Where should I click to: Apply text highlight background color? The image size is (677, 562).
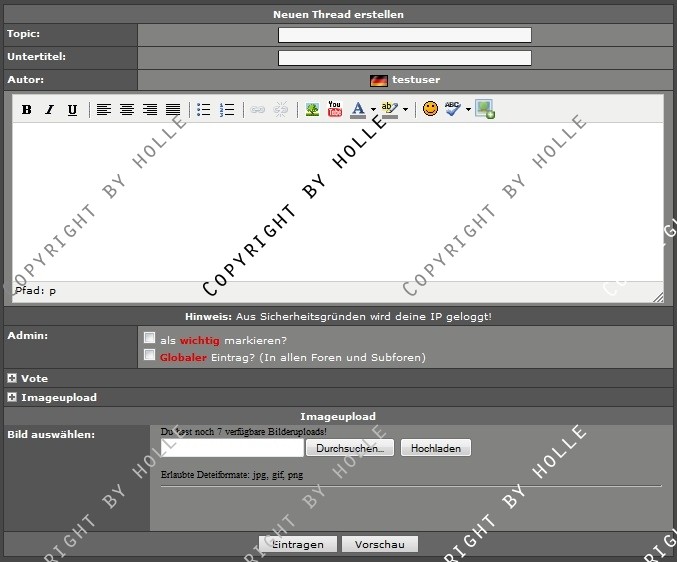coord(389,110)
